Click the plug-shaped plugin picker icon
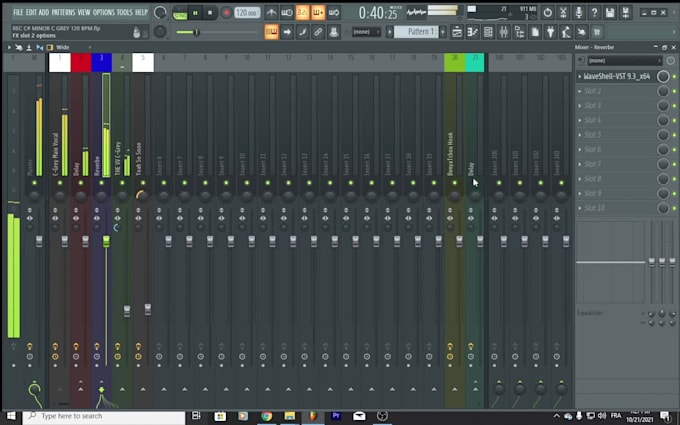This screenshot has height=425, width=680. click(550, 32)
